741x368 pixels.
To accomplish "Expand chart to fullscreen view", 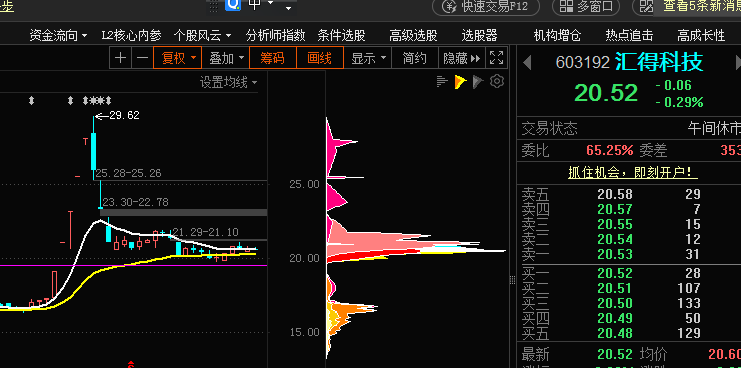I will [496, 58].
